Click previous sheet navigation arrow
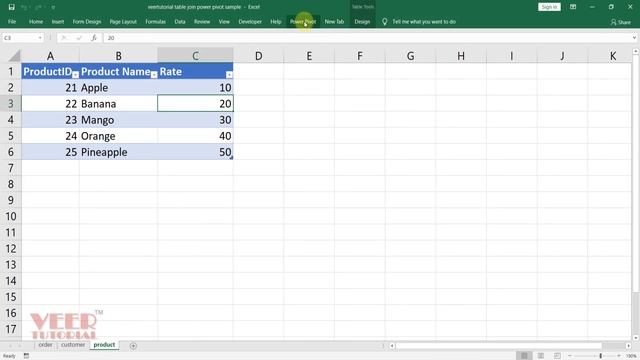The image size is (640, 360). point(10,346)
